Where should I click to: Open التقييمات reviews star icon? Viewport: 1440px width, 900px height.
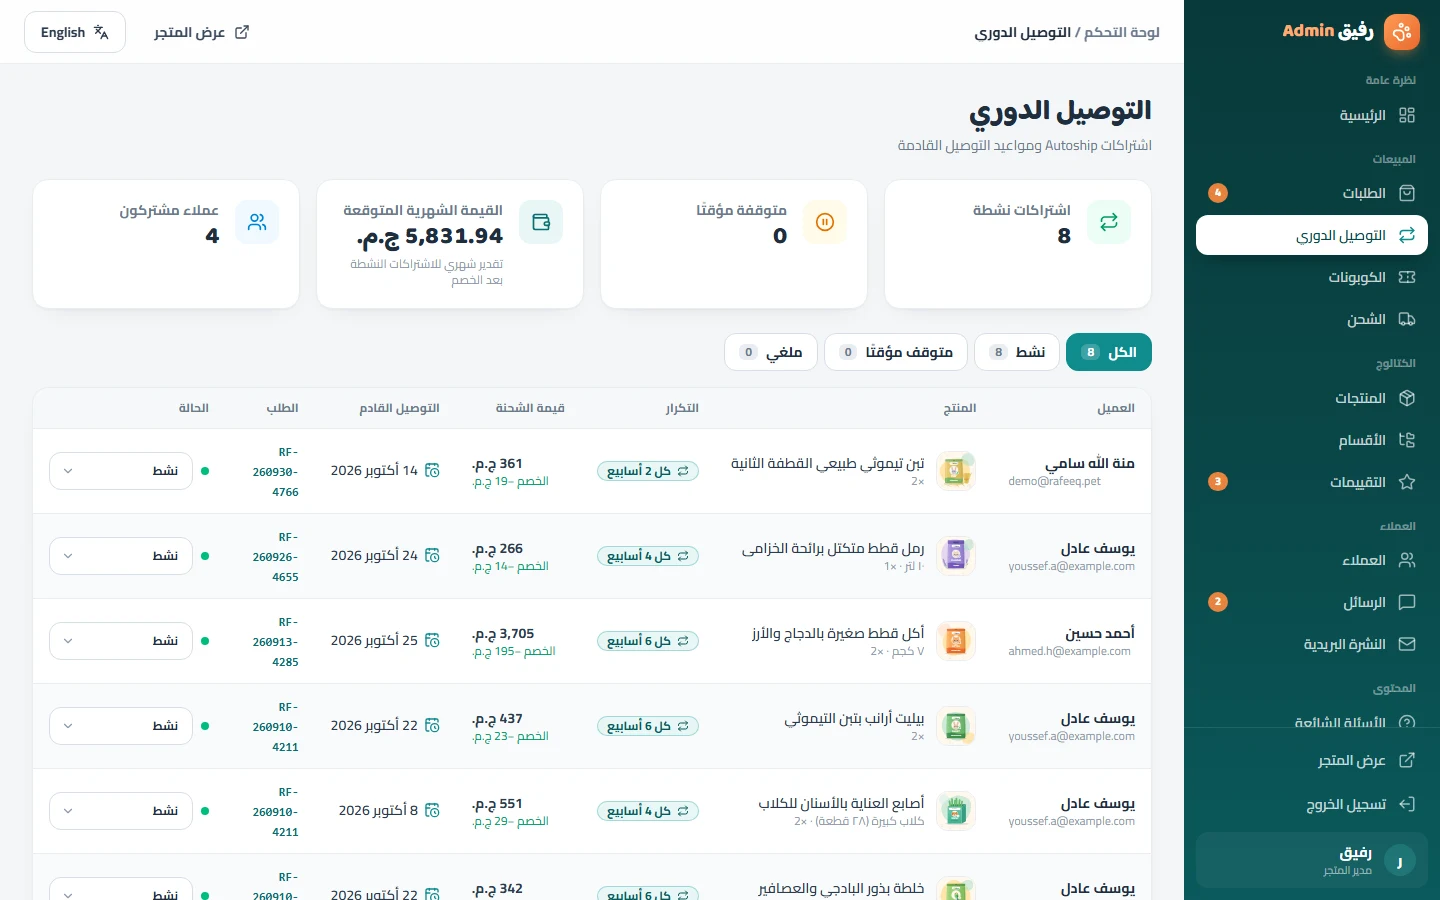point(1407,482)
